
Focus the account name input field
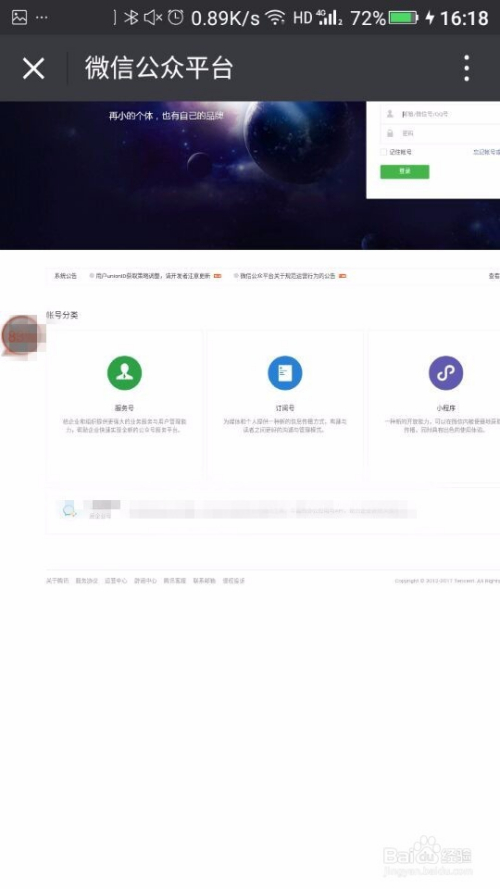[x=440, y=114]
